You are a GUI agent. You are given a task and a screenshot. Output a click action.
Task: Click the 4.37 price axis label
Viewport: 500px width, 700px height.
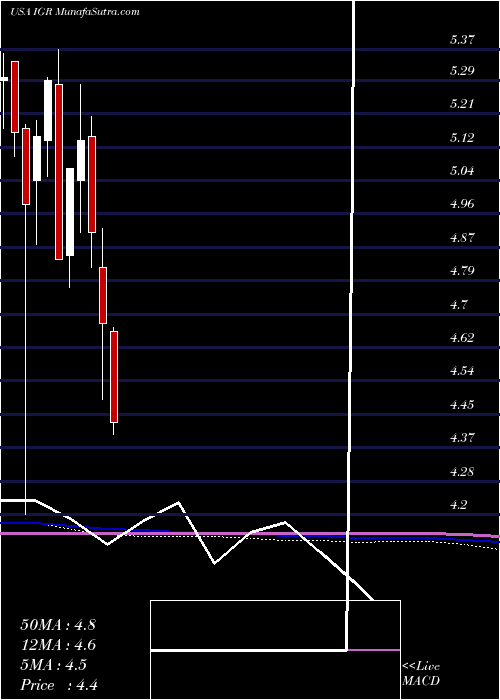tap(462, 438)
